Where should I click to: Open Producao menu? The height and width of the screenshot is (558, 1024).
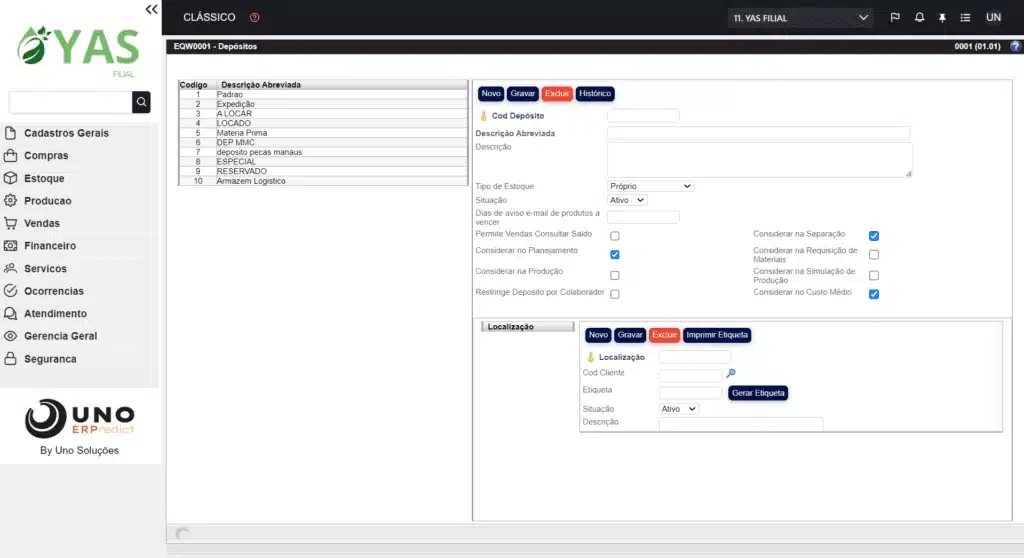click(x=48, y=201)
